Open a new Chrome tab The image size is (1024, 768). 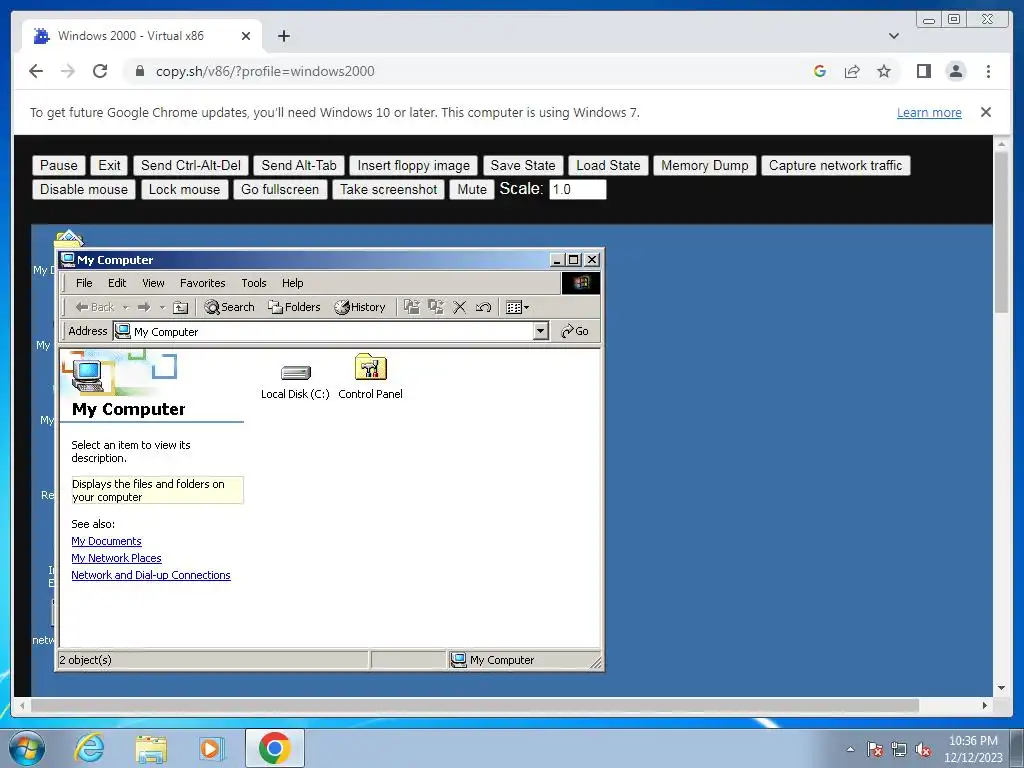pyautogui.click(x=283, y=36)
